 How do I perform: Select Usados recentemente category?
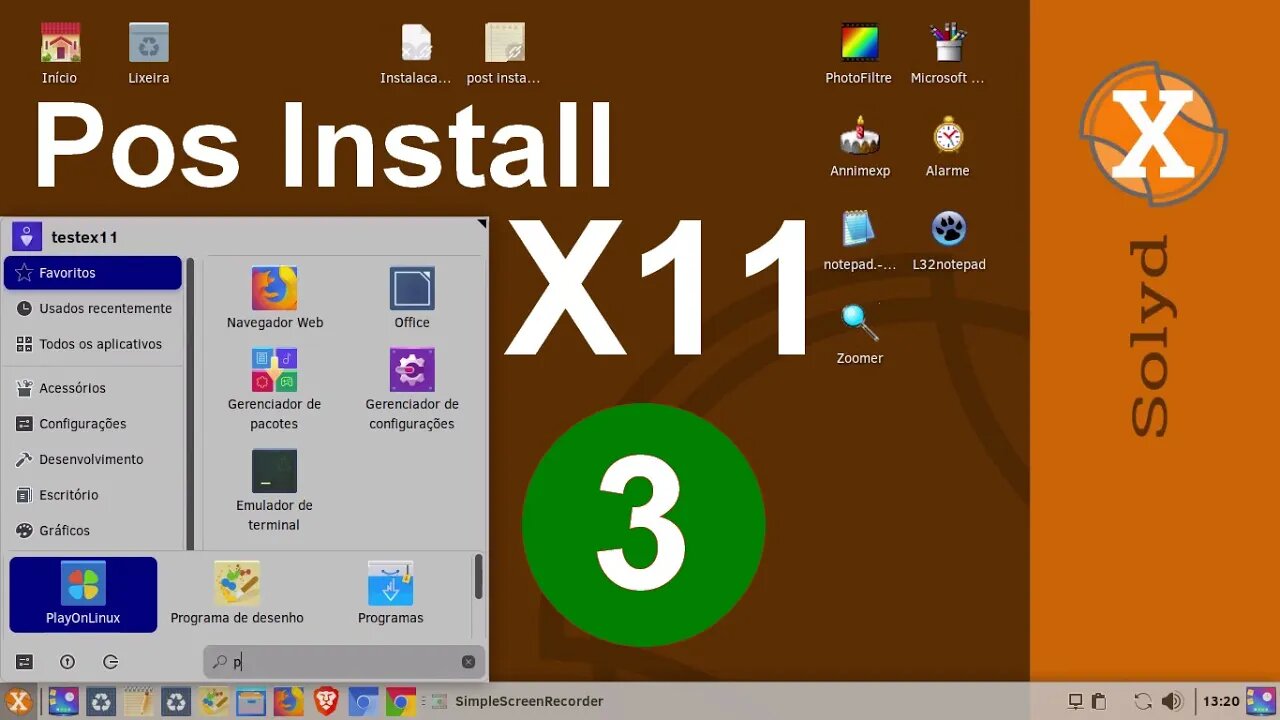93,308
